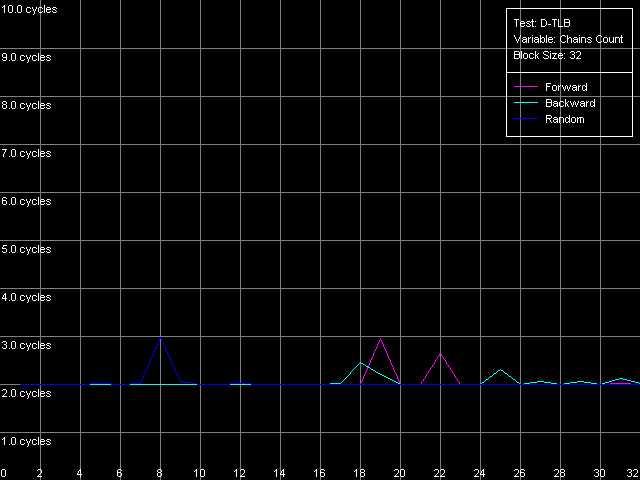Viewport: 640px width, 480px height.
Task: Click the x-axis tick label 16
Action: [x=320, y=473]
